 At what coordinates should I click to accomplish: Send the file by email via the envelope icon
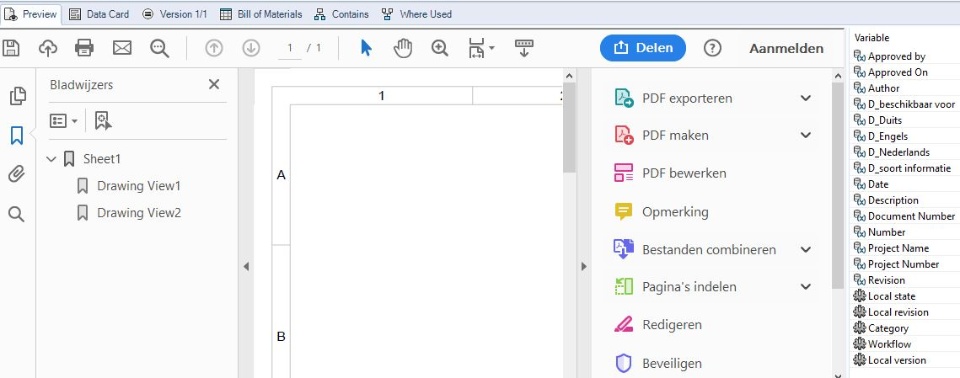coord(122,48)
